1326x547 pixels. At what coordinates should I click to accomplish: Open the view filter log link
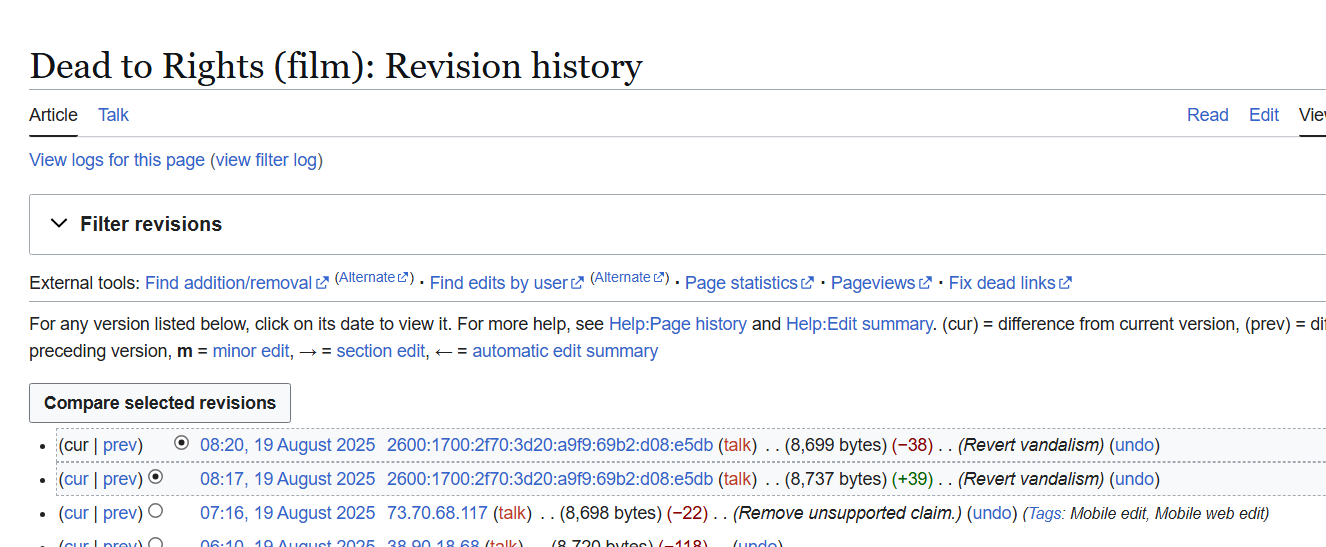tap(266, 160)
